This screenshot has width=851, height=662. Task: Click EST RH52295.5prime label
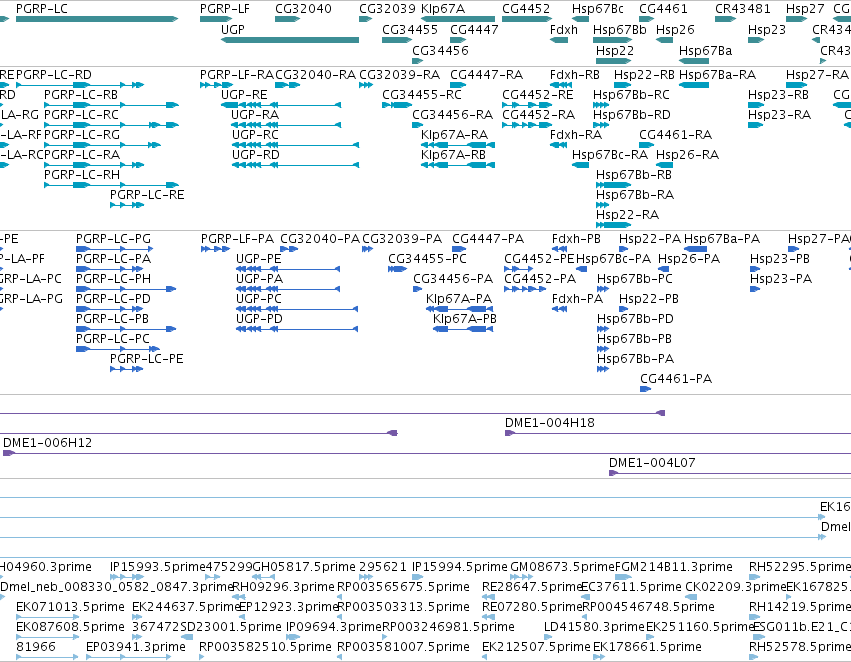tap(800, 568)
